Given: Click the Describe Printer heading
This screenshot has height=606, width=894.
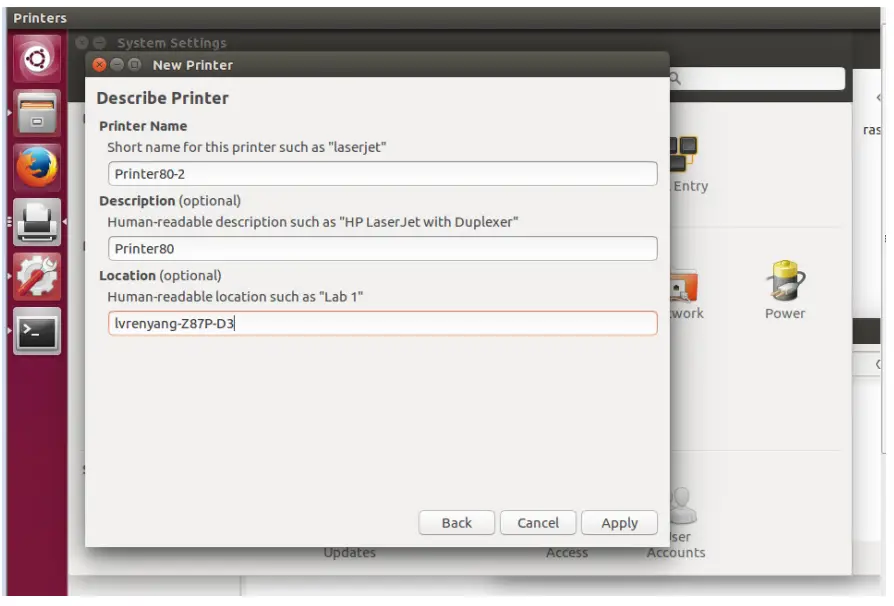Looking at the screenshot, I should tap(162, 98).
